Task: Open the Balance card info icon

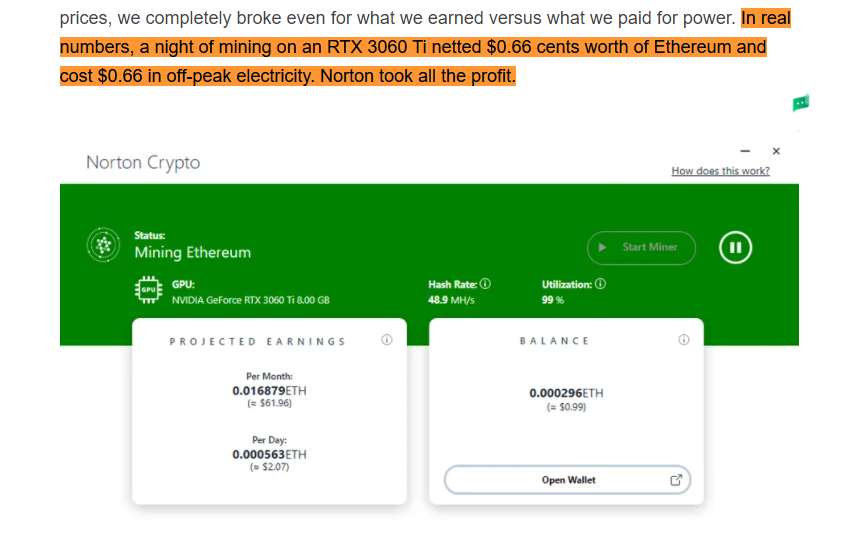Action: coord(684,340)
